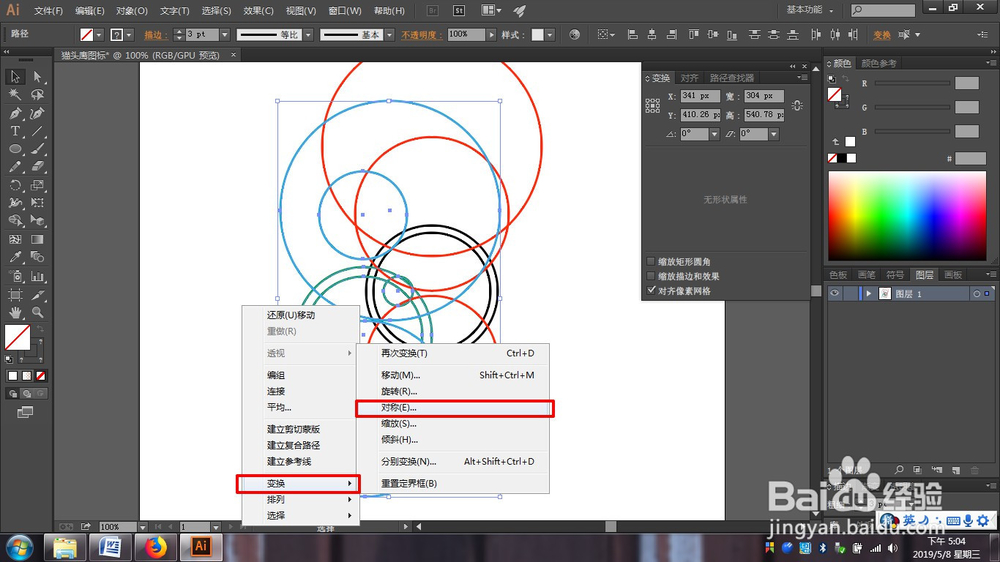
Task: Open the 文件(F) menu
Action: coord(48,11)
